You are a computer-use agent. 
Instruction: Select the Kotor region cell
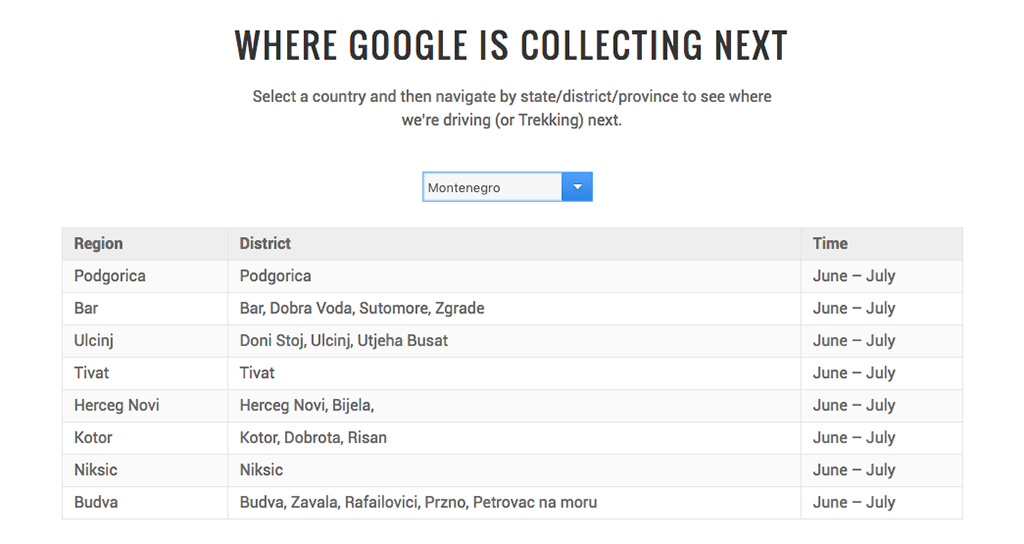coord(145,438)
